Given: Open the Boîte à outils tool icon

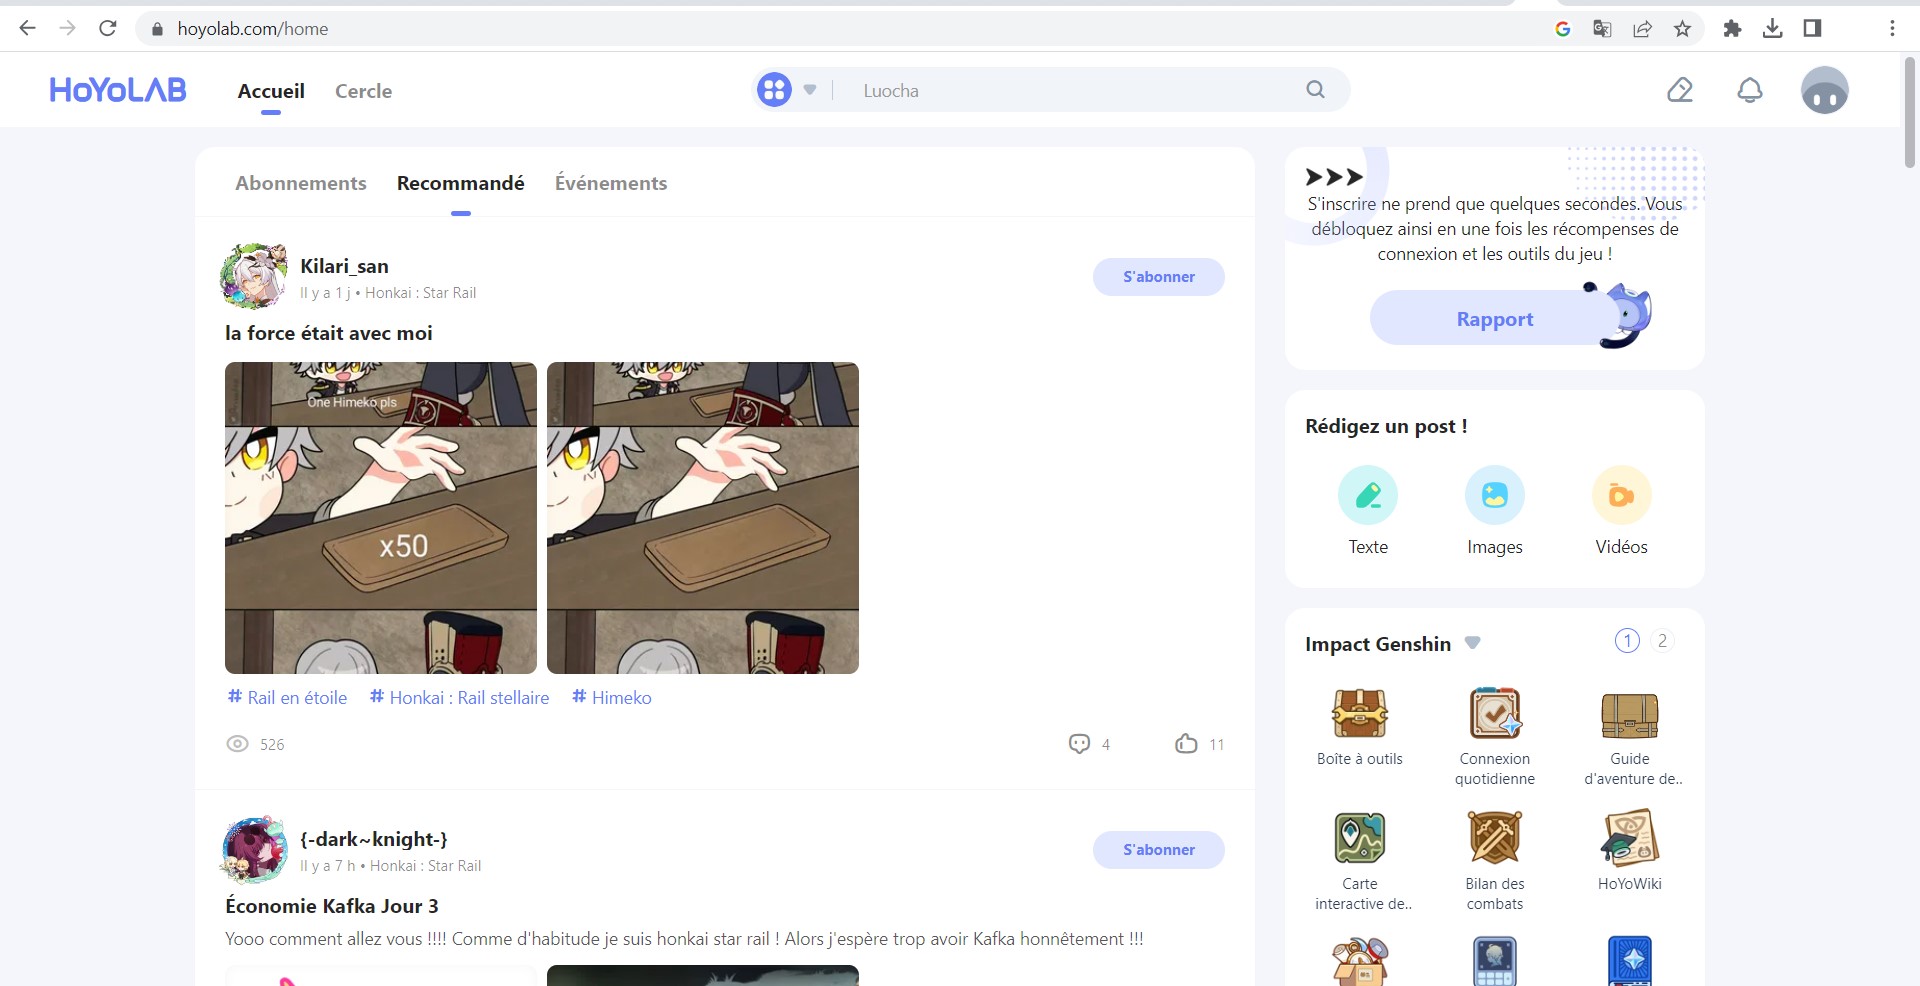Looking at the screenshot, I should (1359, 715).
